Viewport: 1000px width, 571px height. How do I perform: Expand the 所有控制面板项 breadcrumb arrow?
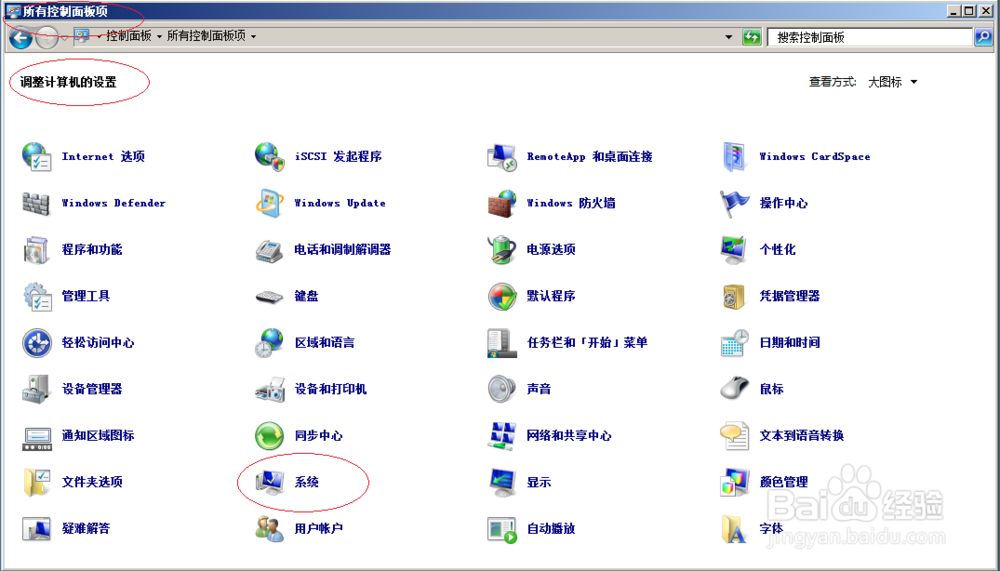[253, 36]
